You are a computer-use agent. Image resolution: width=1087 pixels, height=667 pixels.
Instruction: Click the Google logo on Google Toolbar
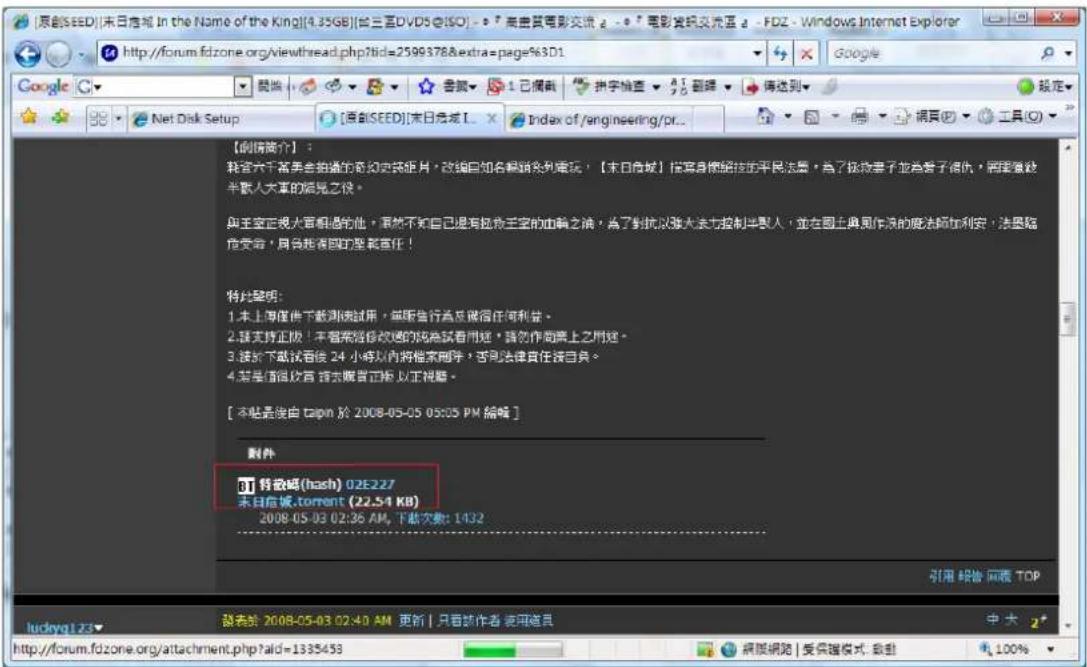(x=43, y=87)
